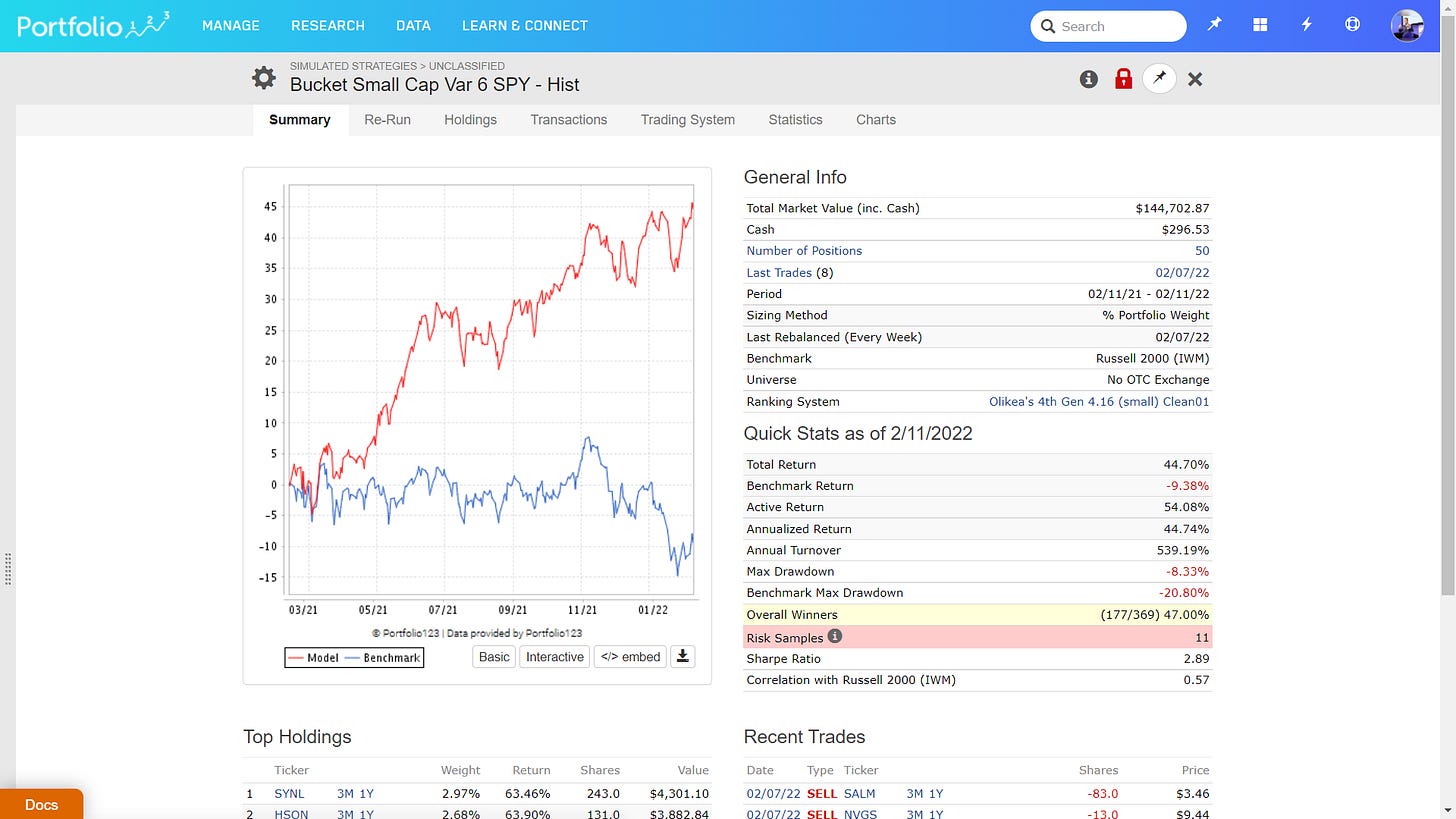Click the Benchmark Return value -9.38%

click(1187, 486)
